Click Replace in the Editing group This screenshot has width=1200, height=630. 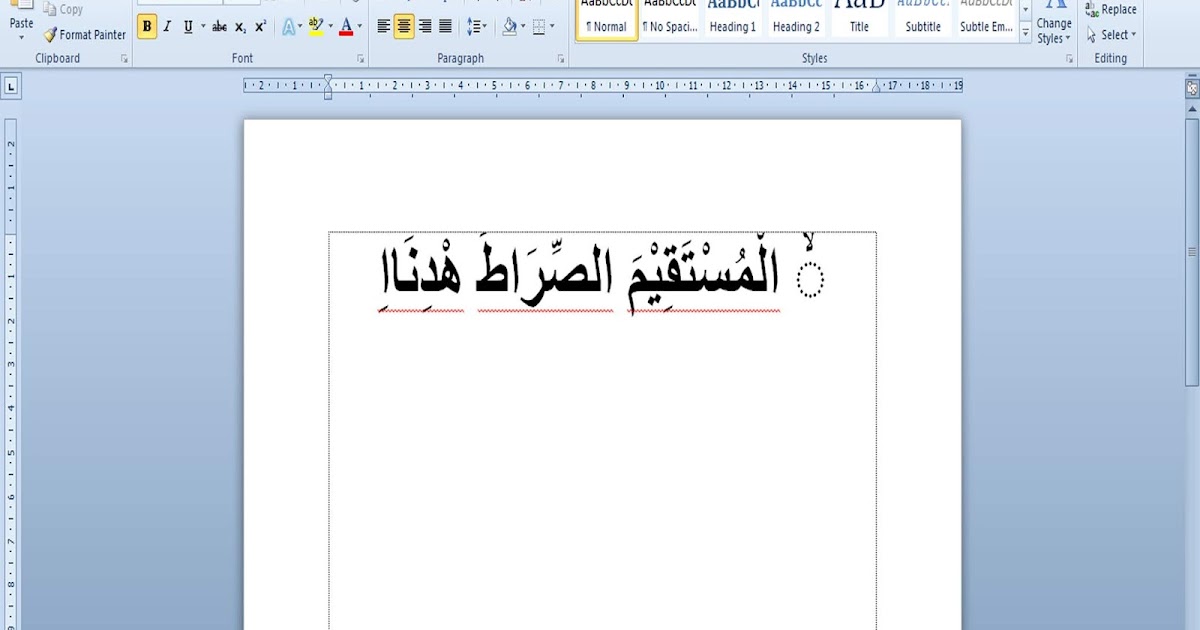click(x=1110, y=9)
